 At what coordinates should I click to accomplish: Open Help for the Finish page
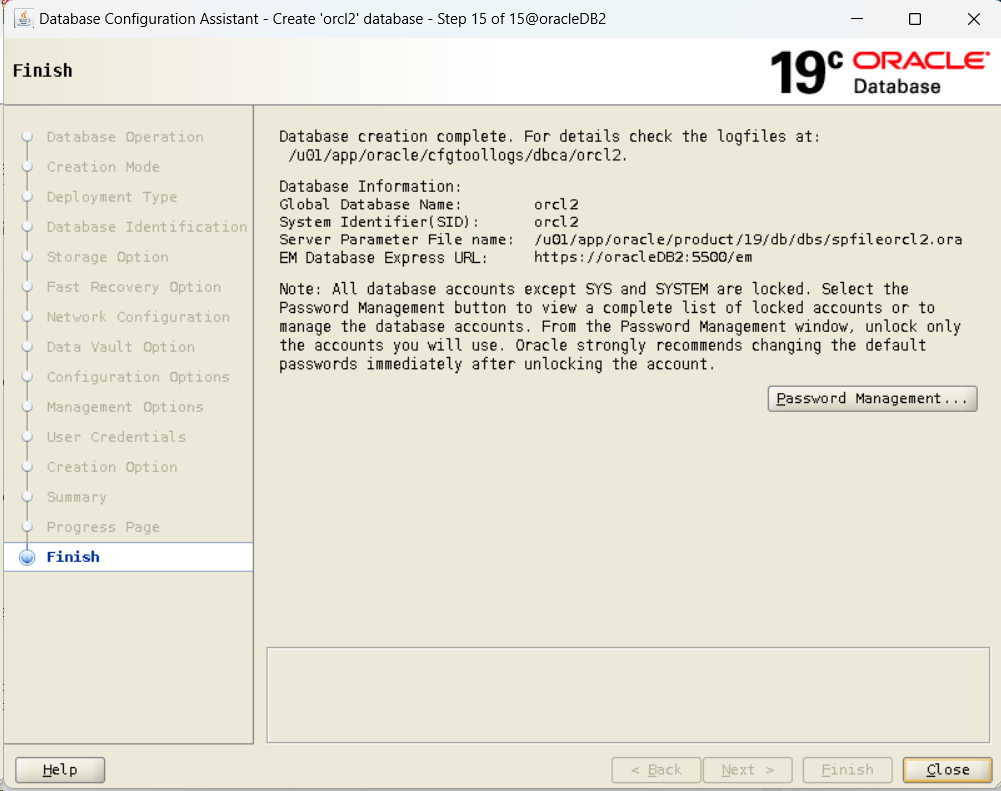pyautogui.click(x=60, y=770)
